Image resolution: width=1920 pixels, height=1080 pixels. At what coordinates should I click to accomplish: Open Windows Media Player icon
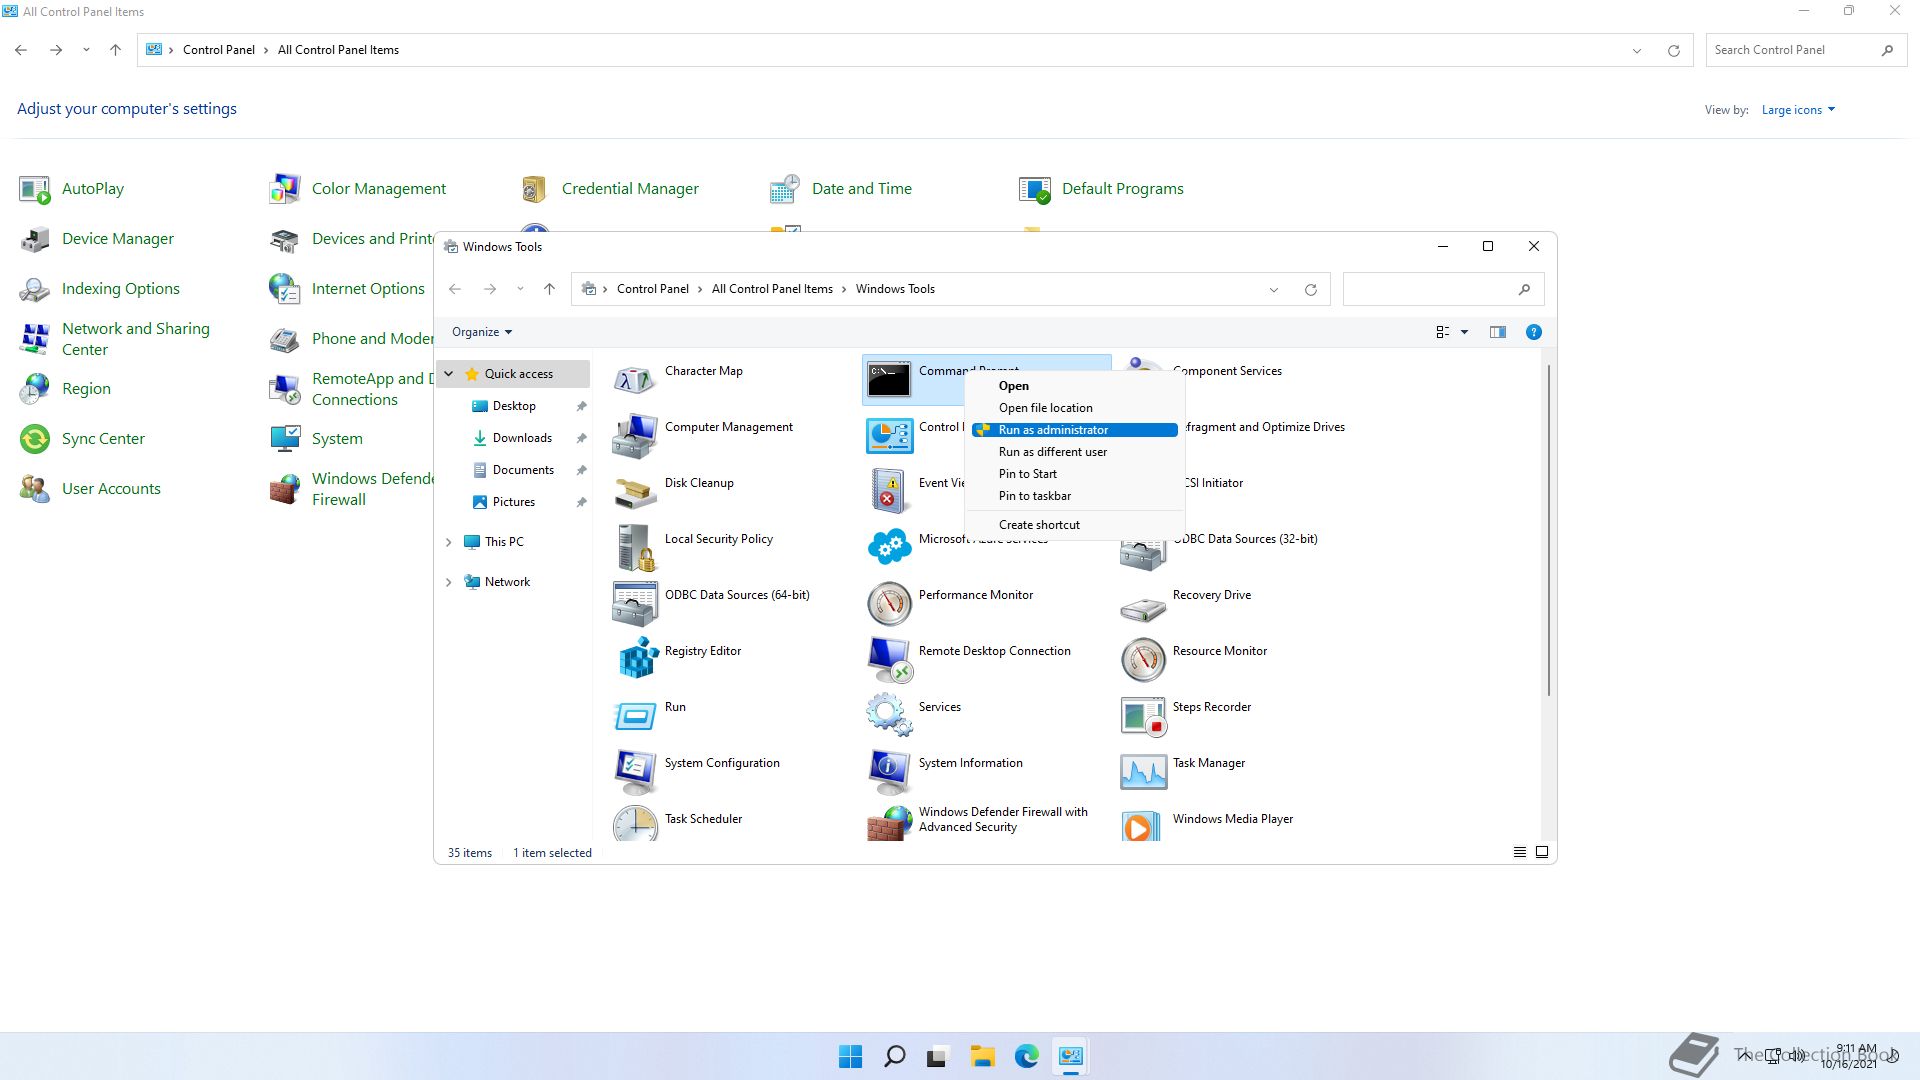click(1143, 824)
